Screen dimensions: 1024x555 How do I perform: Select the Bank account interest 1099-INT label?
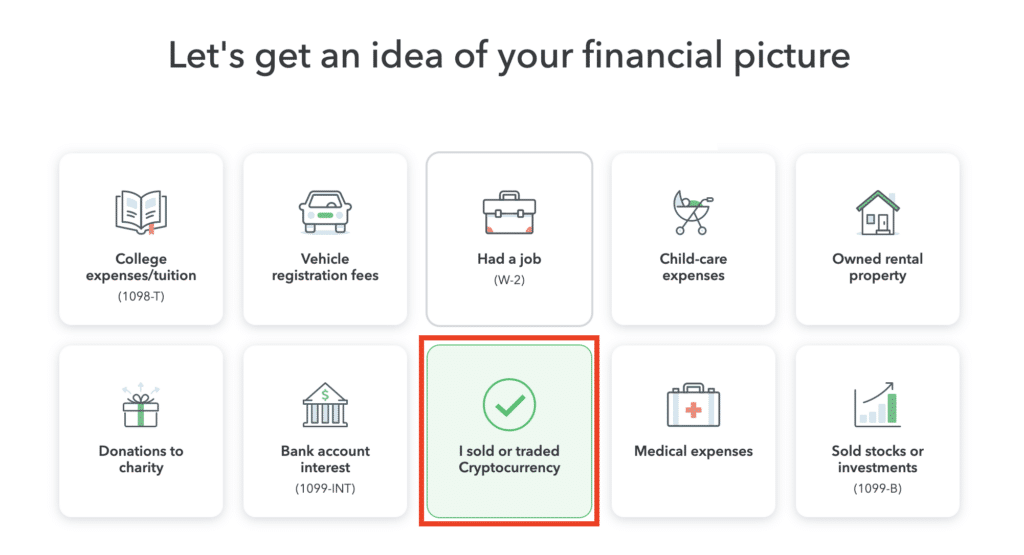[x=325, y=469]
